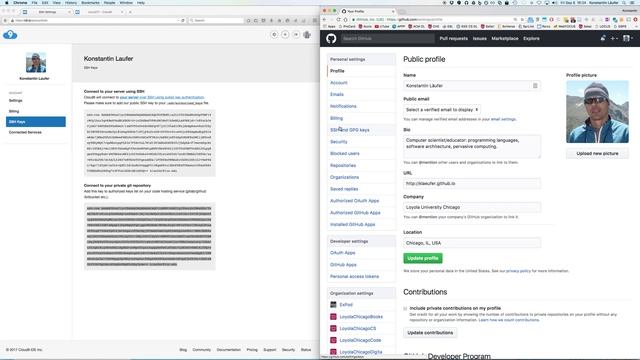The width and height of the screenshot is (640, 360).
Task: Select Profile in GitHub personal settings
Action: (x=361, y=71)
